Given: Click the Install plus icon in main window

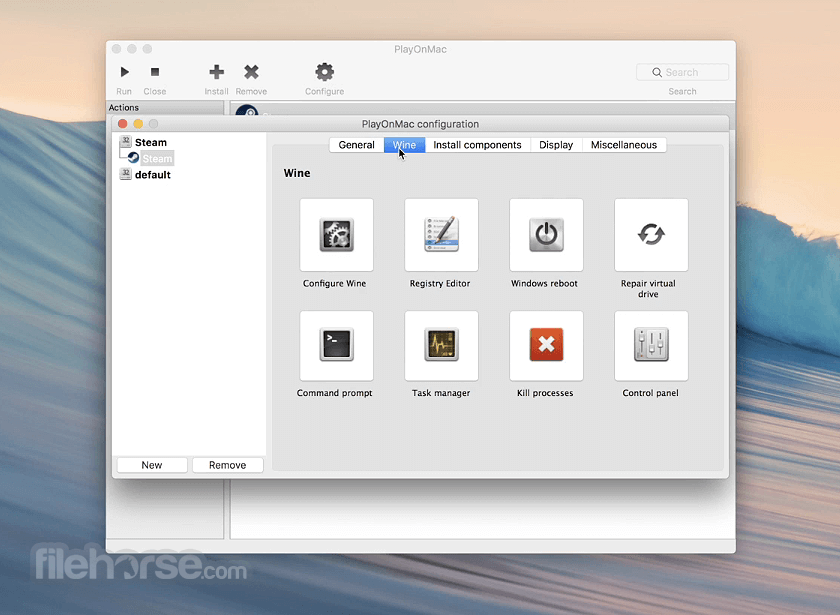Looking at the screenshot, I should [216, 72].
